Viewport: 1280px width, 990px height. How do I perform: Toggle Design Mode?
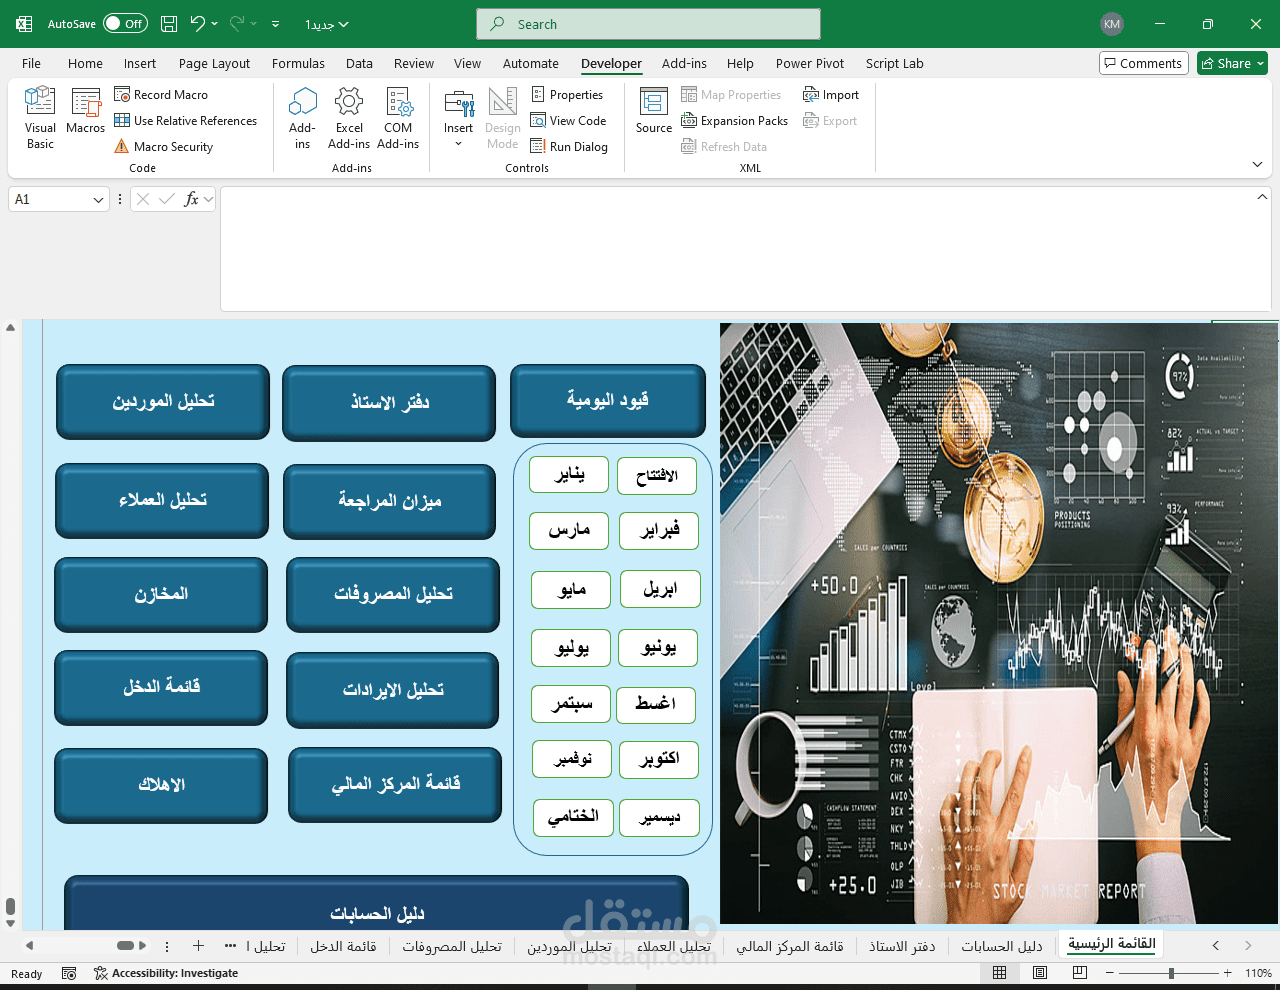pos(503,118)
